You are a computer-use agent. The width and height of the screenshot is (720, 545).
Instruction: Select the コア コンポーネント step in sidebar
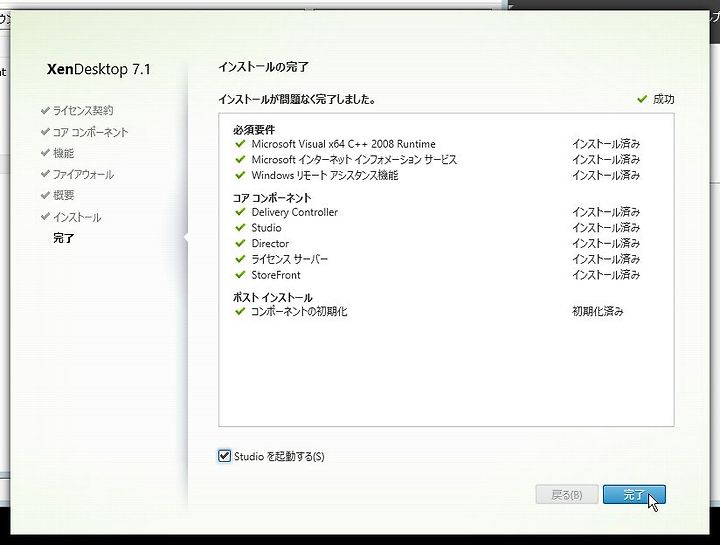click(90, 132)
